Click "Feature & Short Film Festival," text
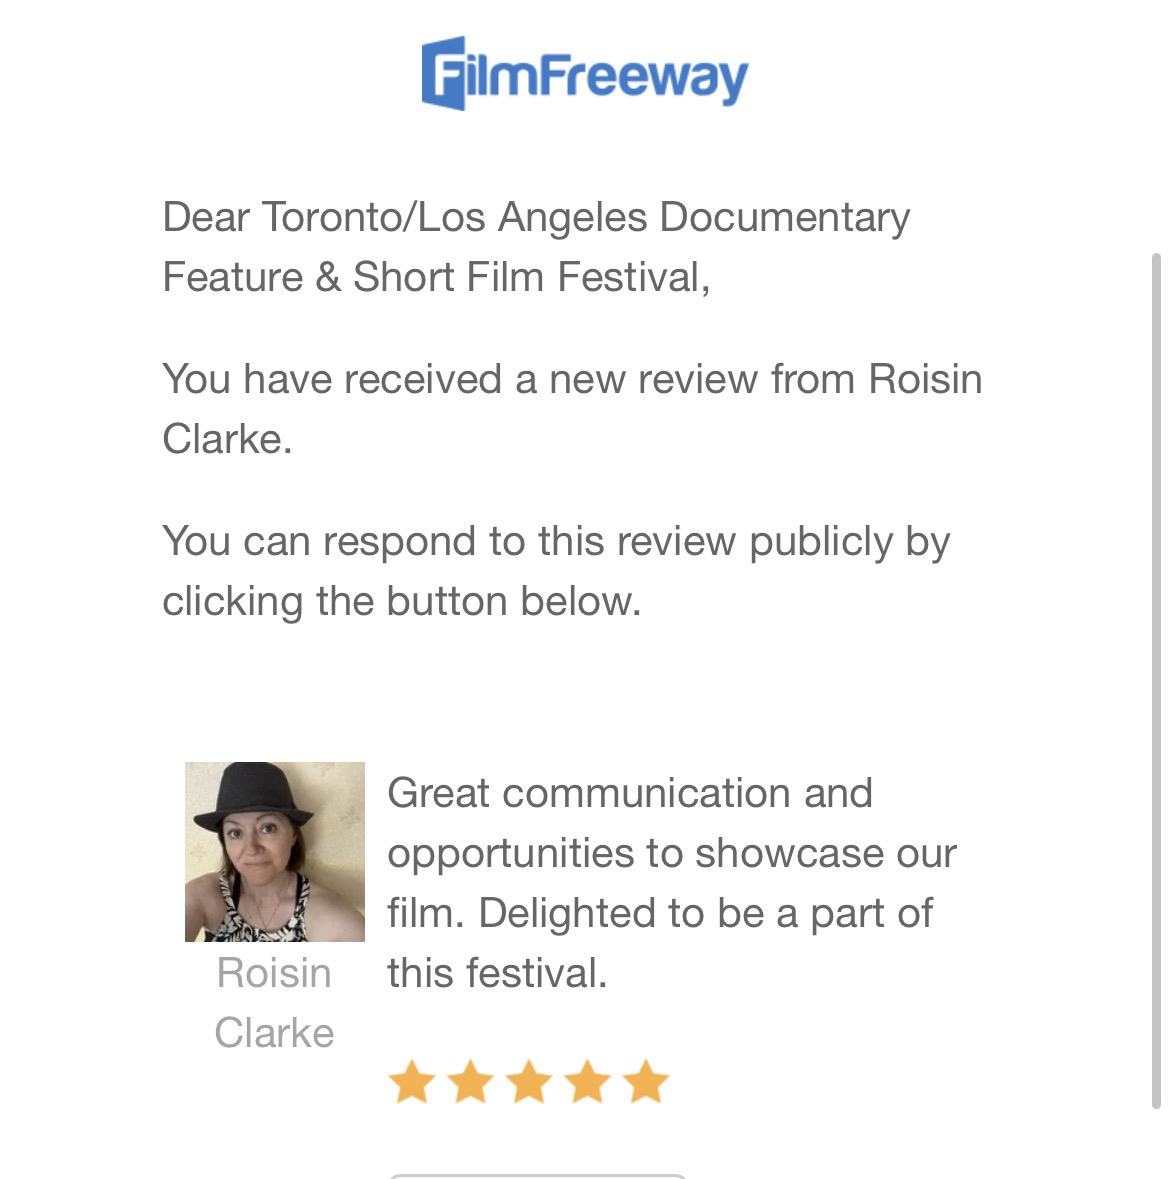 tap(436, 277)
